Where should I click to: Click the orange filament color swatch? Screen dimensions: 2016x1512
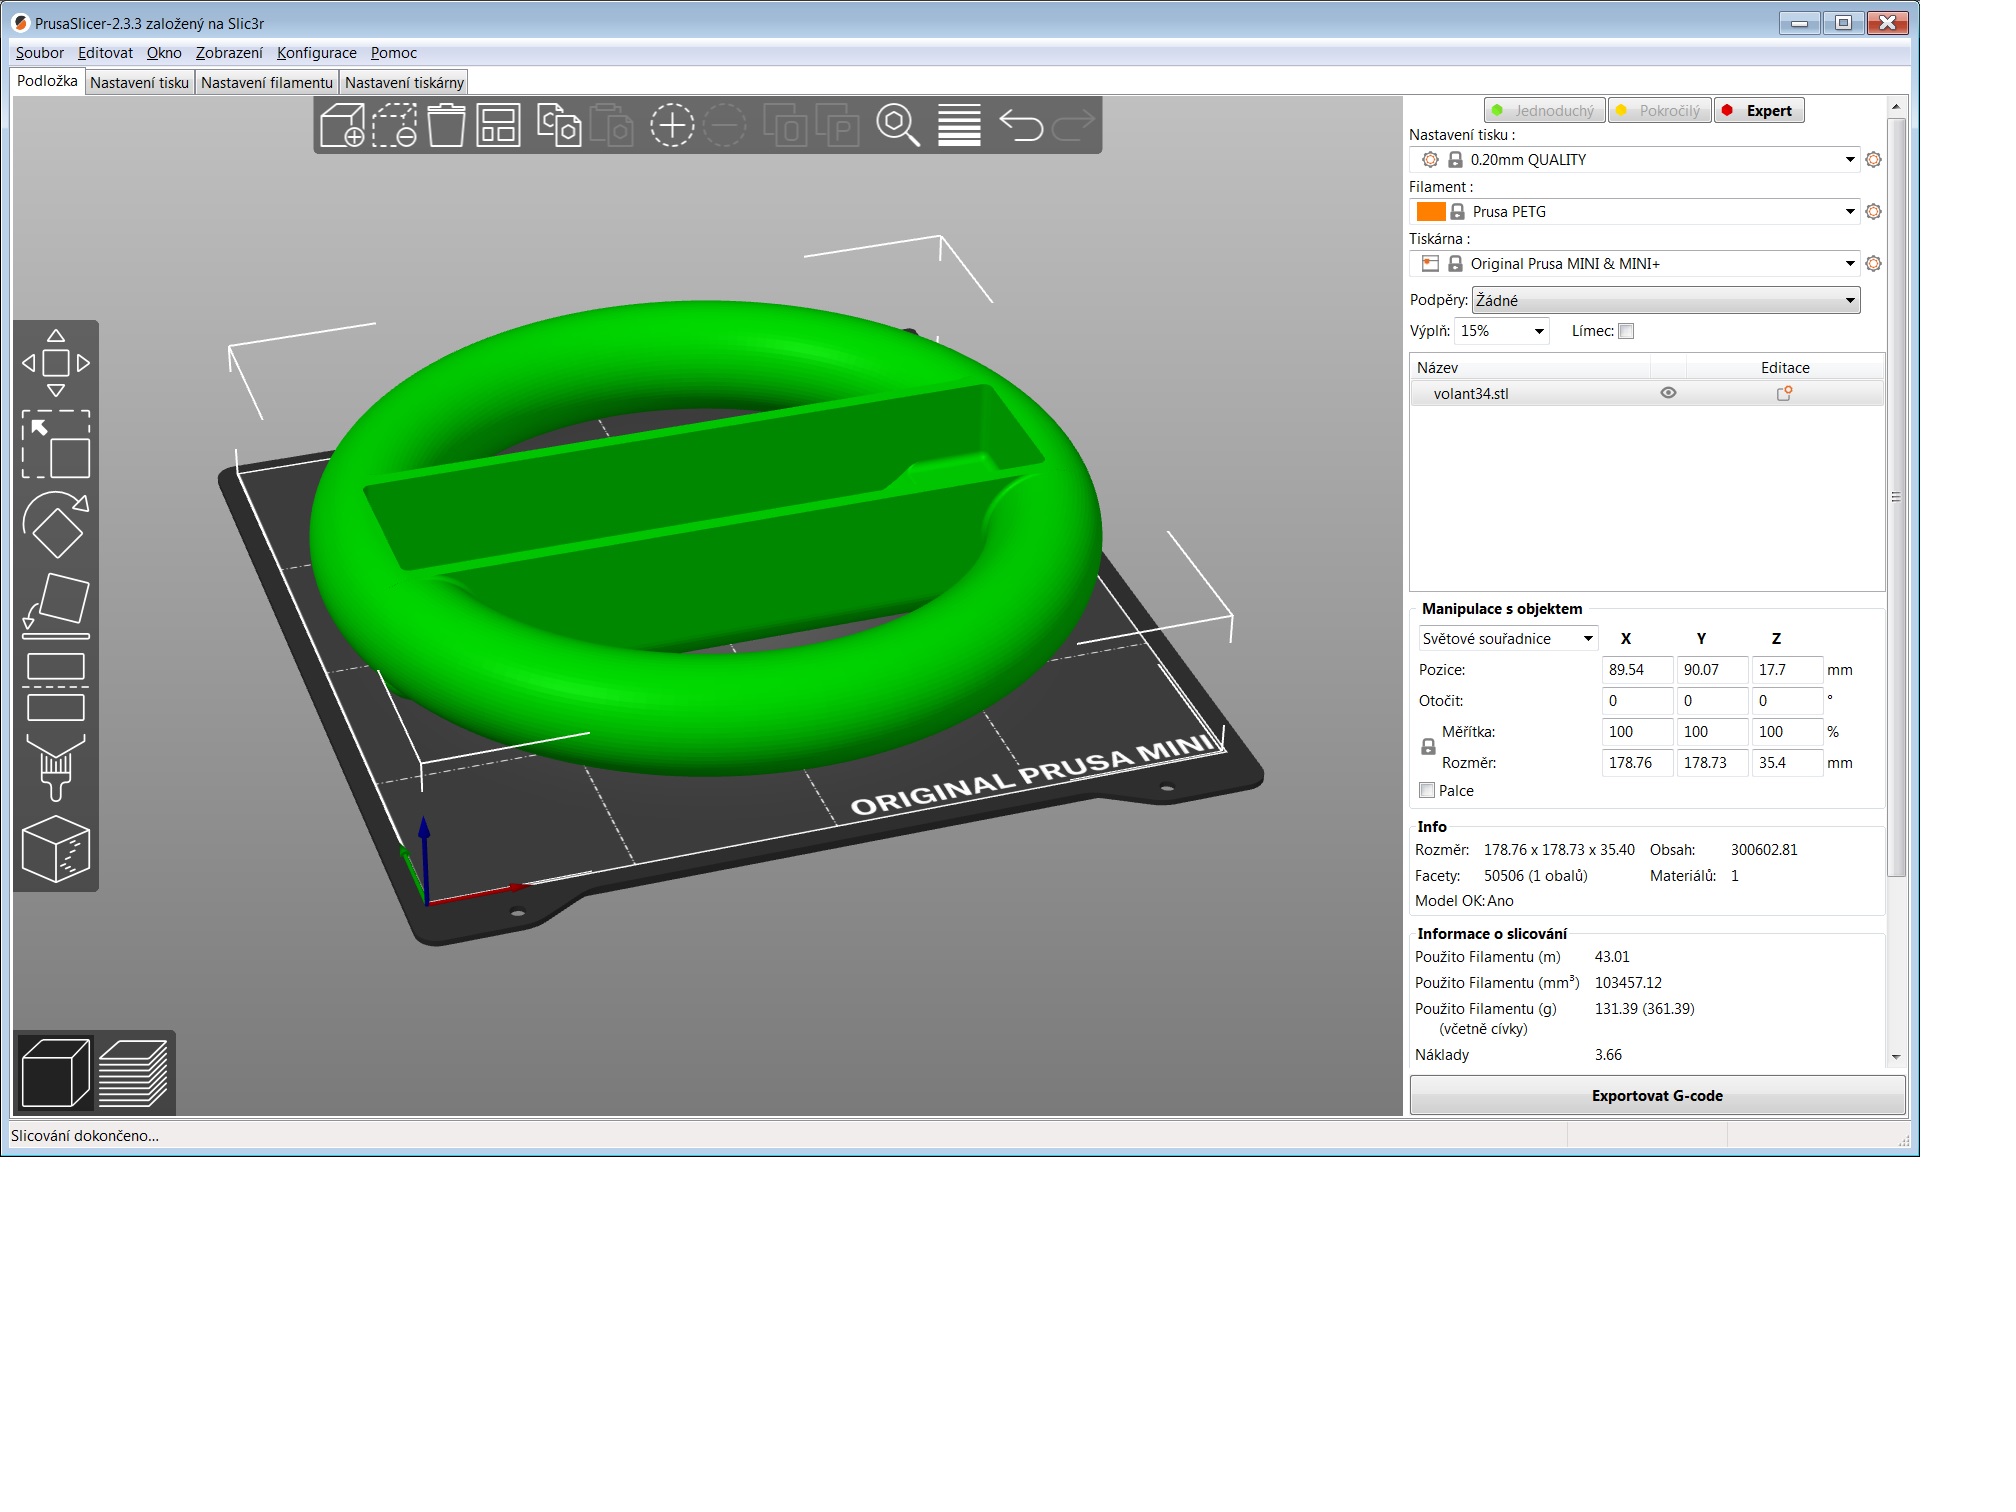click(1431, 212)
